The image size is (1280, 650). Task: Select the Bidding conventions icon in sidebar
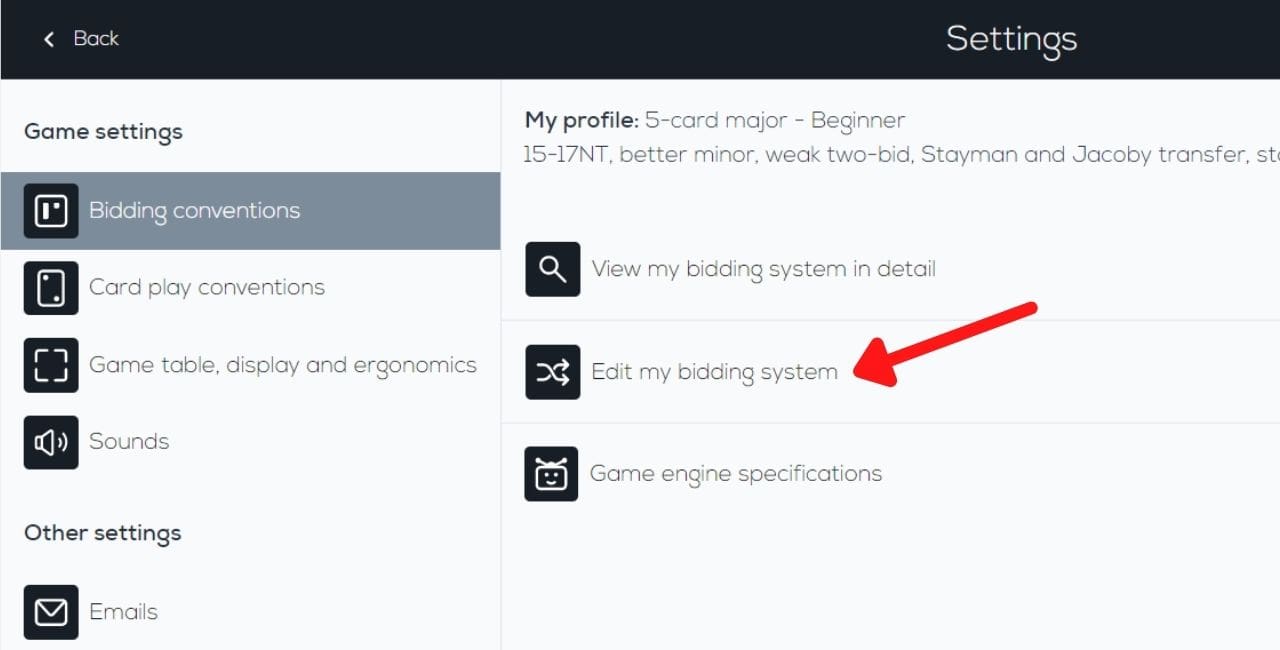(51, 211)
